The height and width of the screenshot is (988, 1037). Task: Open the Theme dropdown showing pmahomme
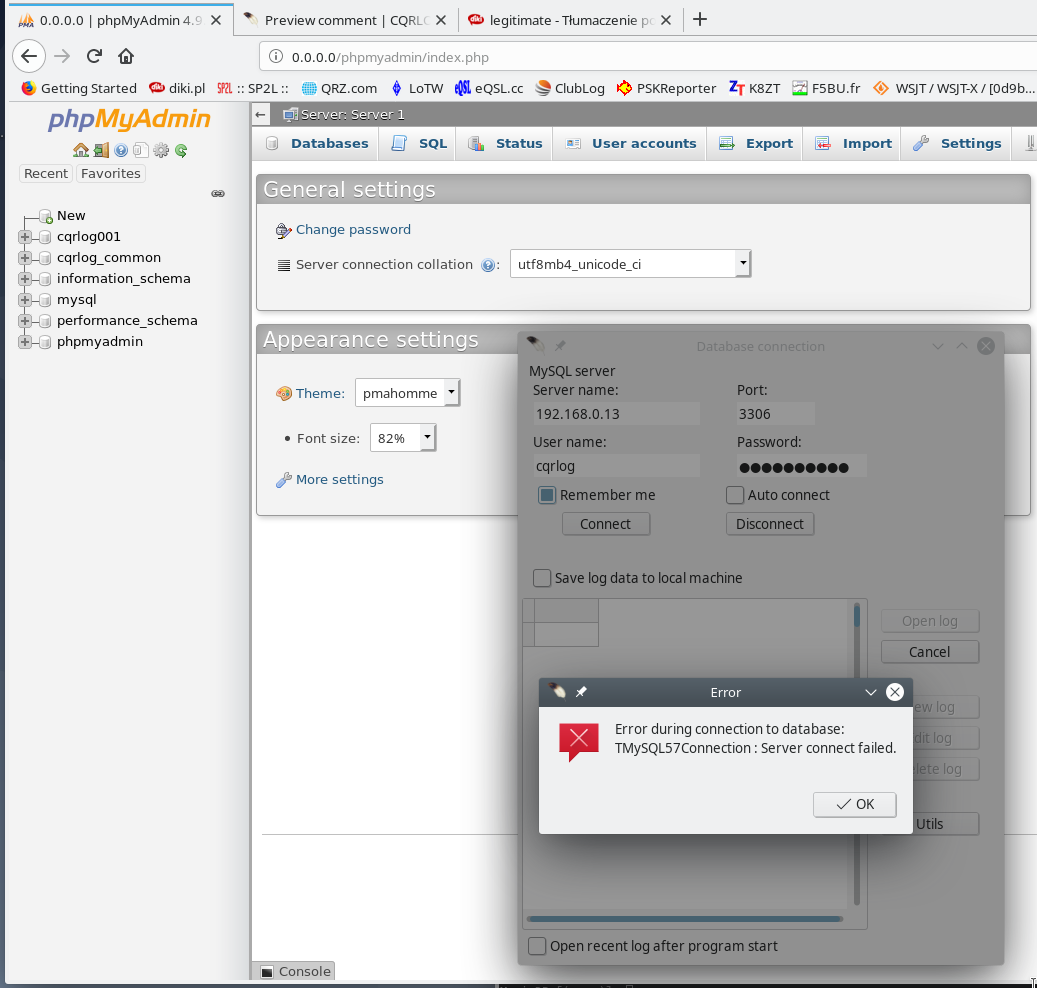coord(407,393)
